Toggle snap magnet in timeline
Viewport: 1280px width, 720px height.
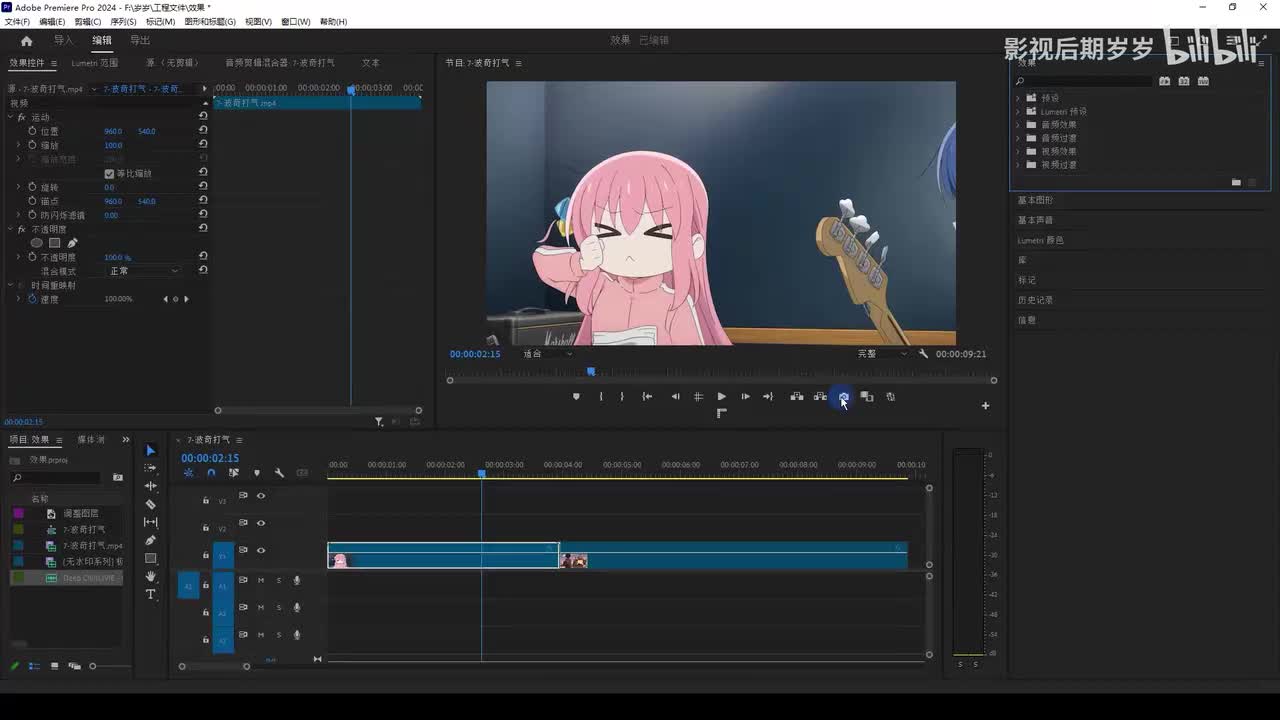coord(211,473)
